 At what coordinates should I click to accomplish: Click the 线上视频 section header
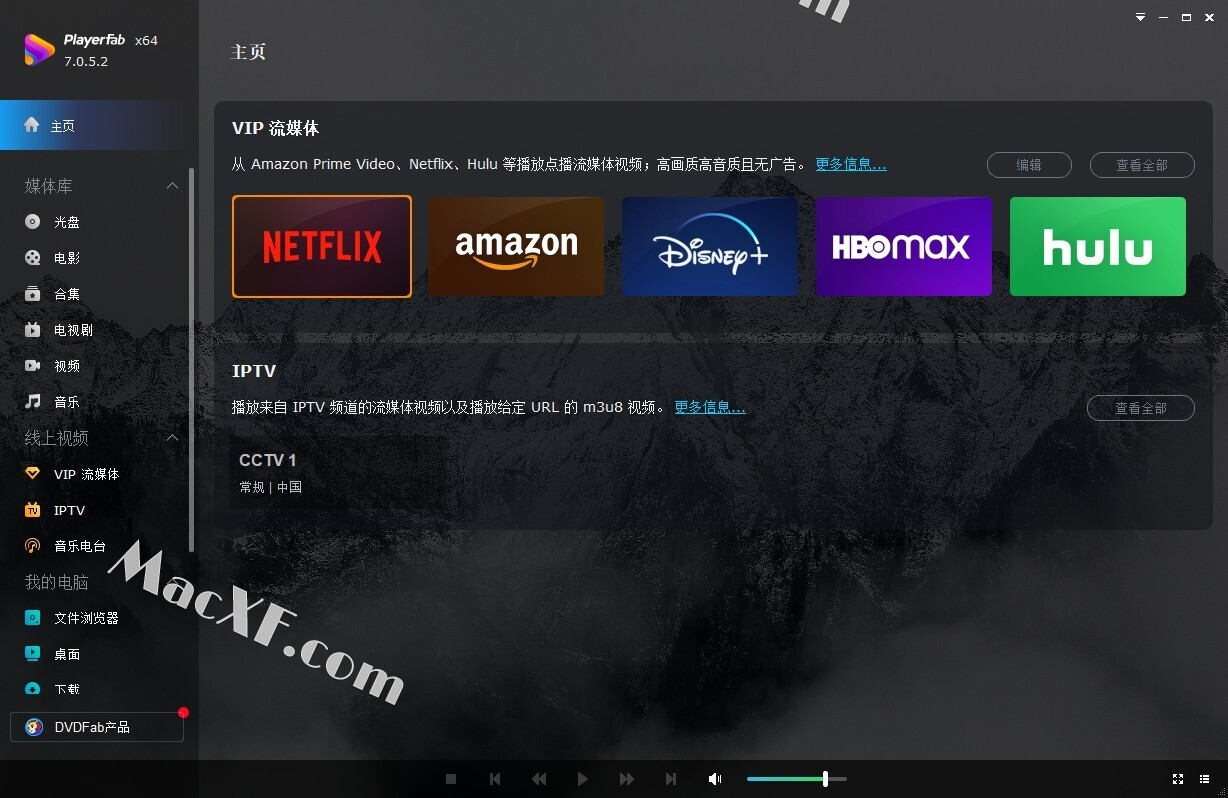[57, 438]
